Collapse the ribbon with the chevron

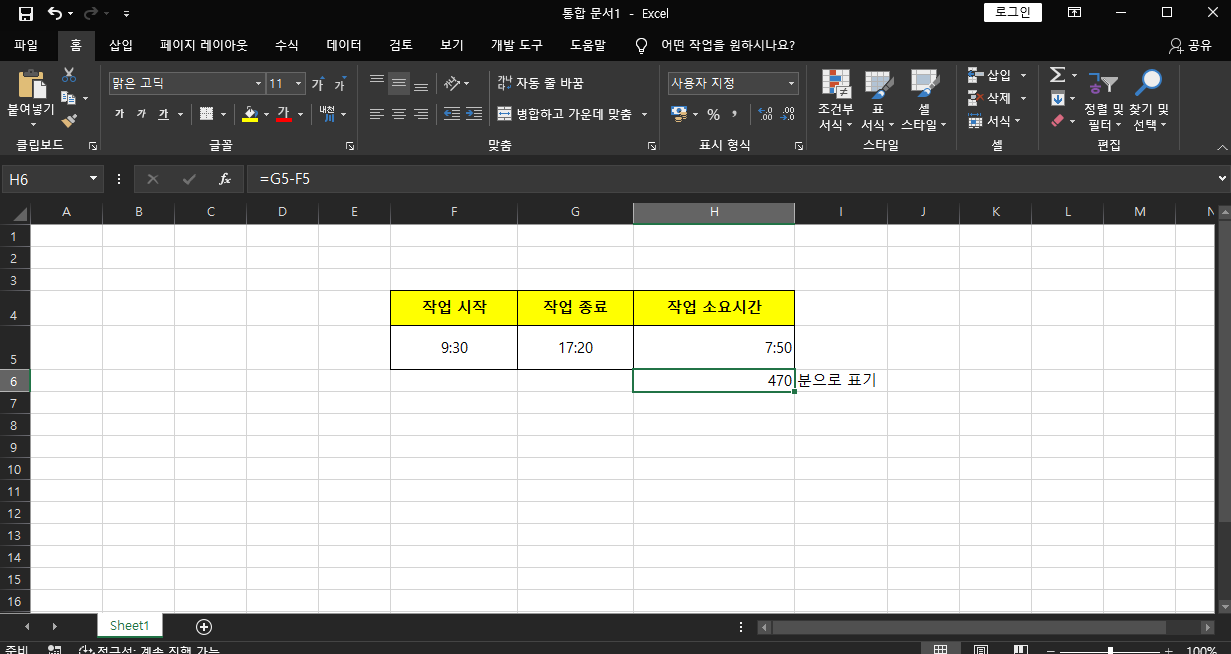[1221, 146]
